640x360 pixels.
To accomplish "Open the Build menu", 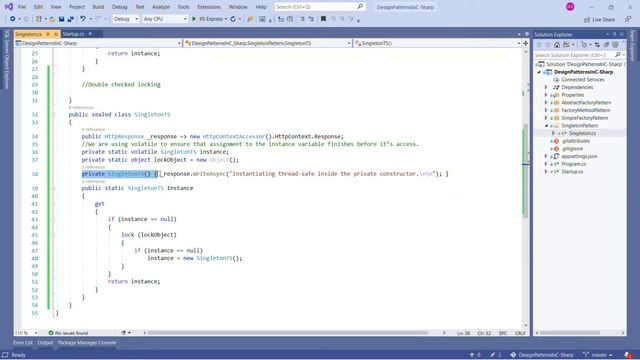I will pos(98,7).
